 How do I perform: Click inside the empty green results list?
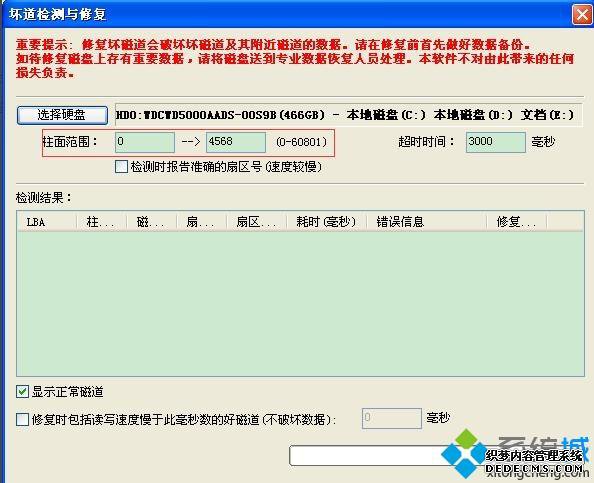[300, 303]
